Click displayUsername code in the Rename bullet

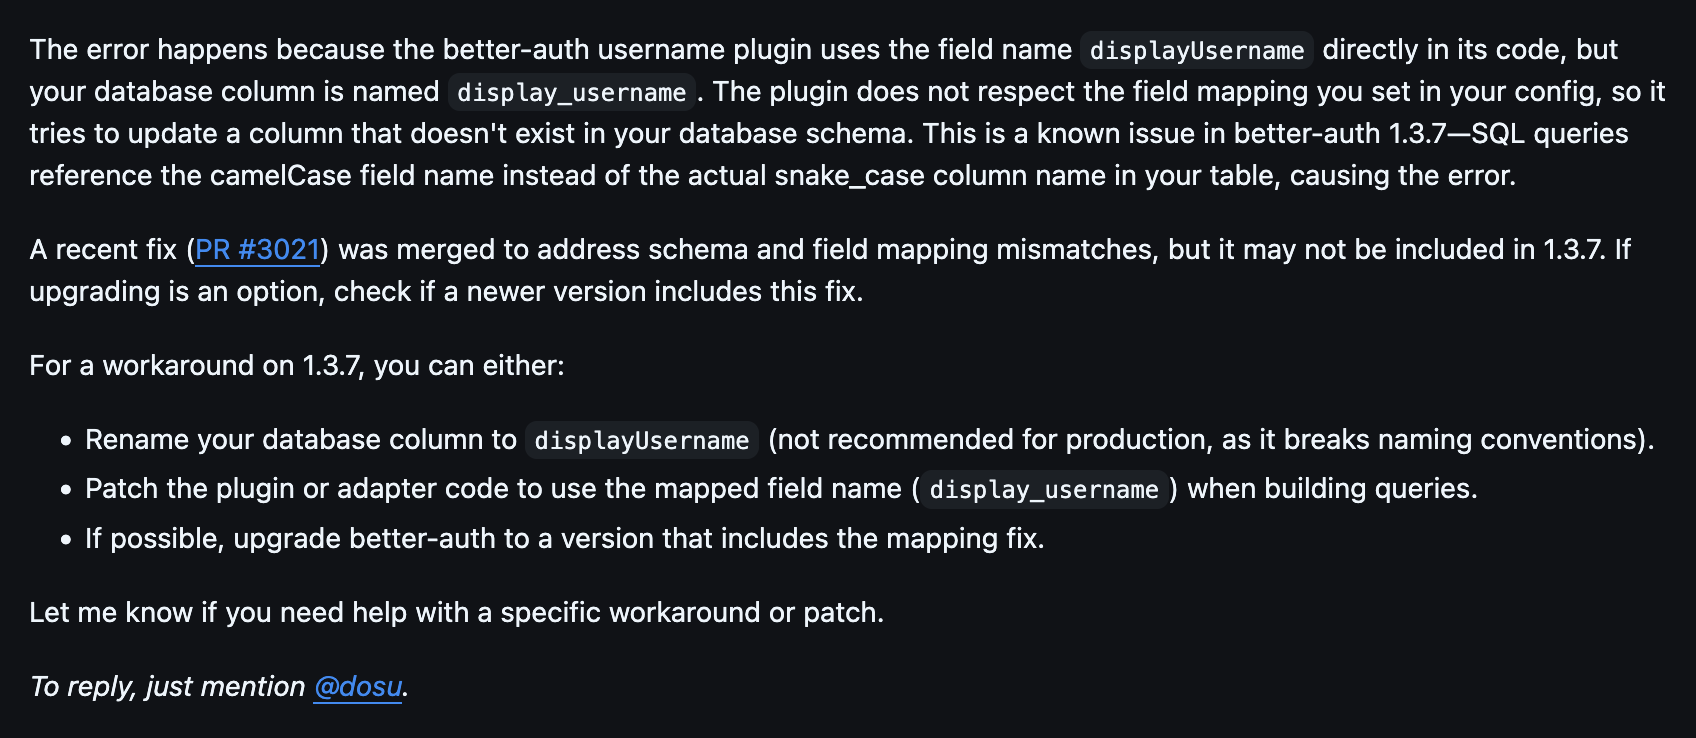641,441
